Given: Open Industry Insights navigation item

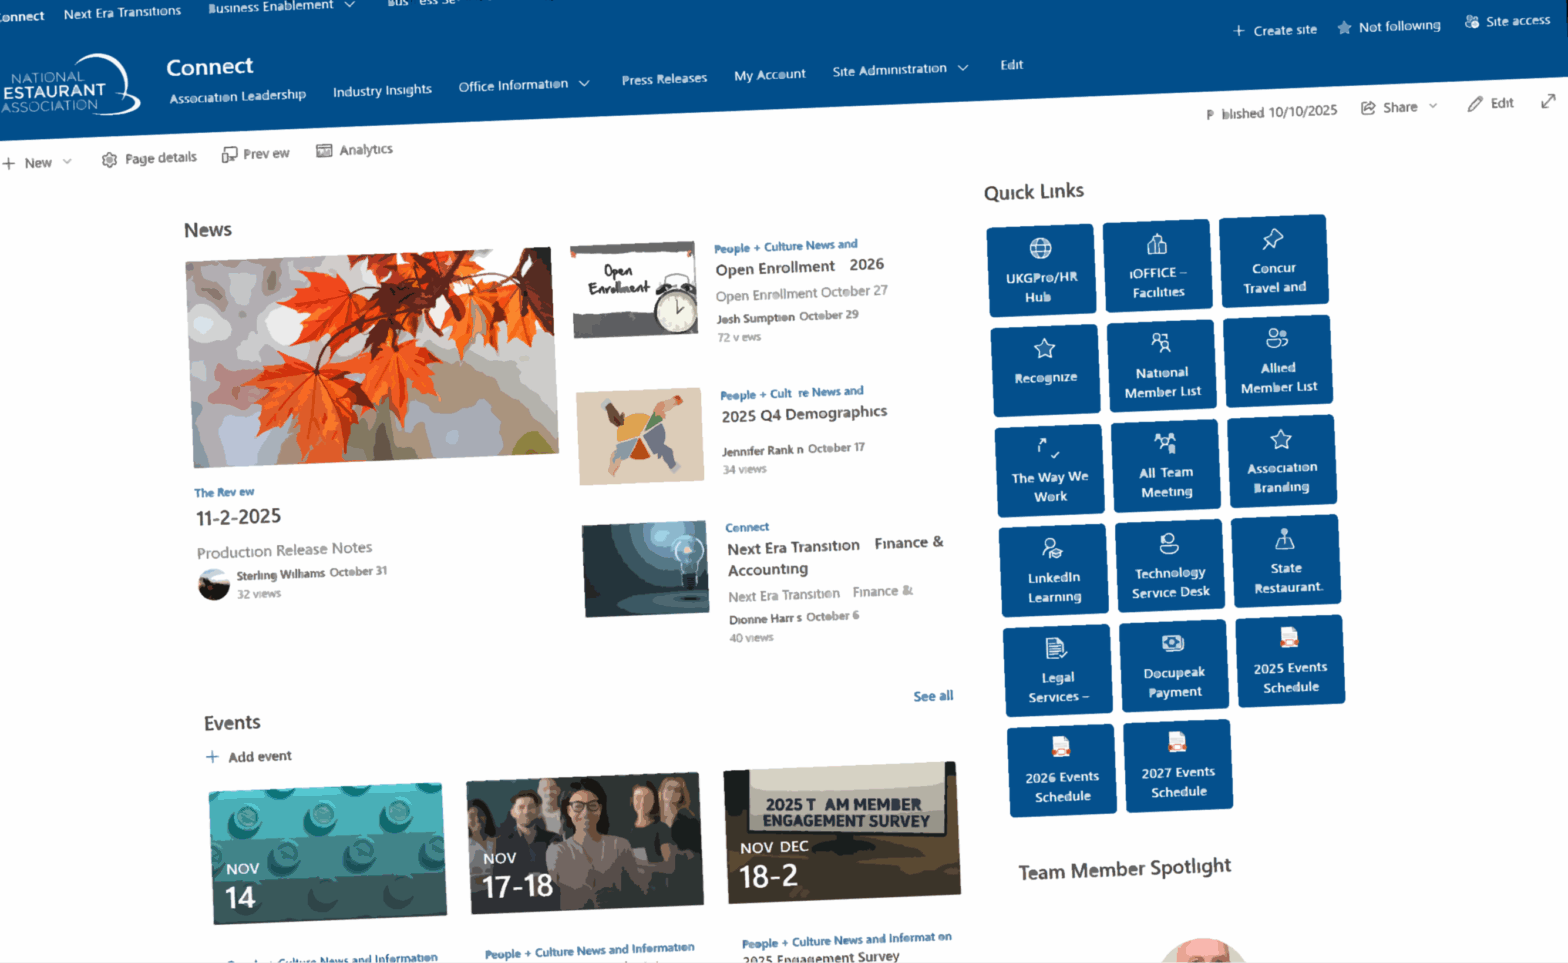Looking at the screenshot, I should [x=382, y=91].
